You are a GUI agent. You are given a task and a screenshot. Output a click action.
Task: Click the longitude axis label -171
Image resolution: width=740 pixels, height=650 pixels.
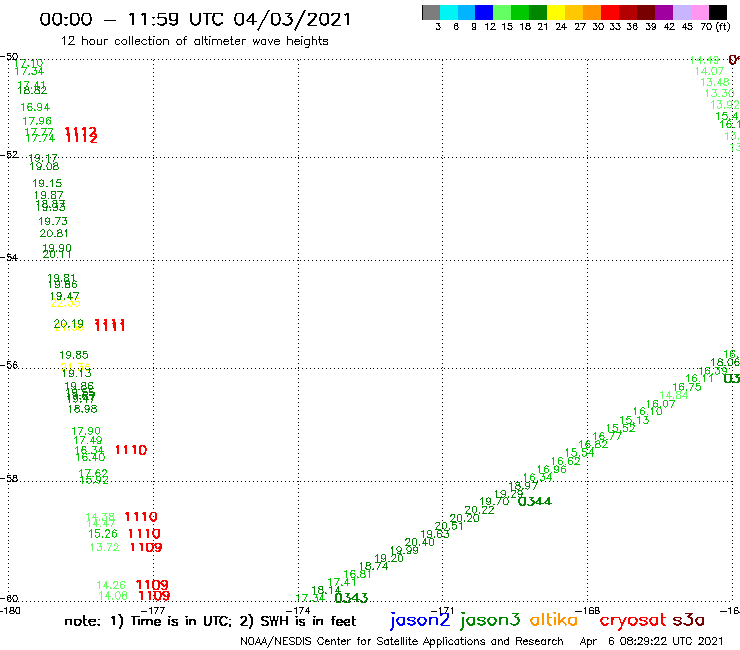pyautogui.click(x=443, y=610)
